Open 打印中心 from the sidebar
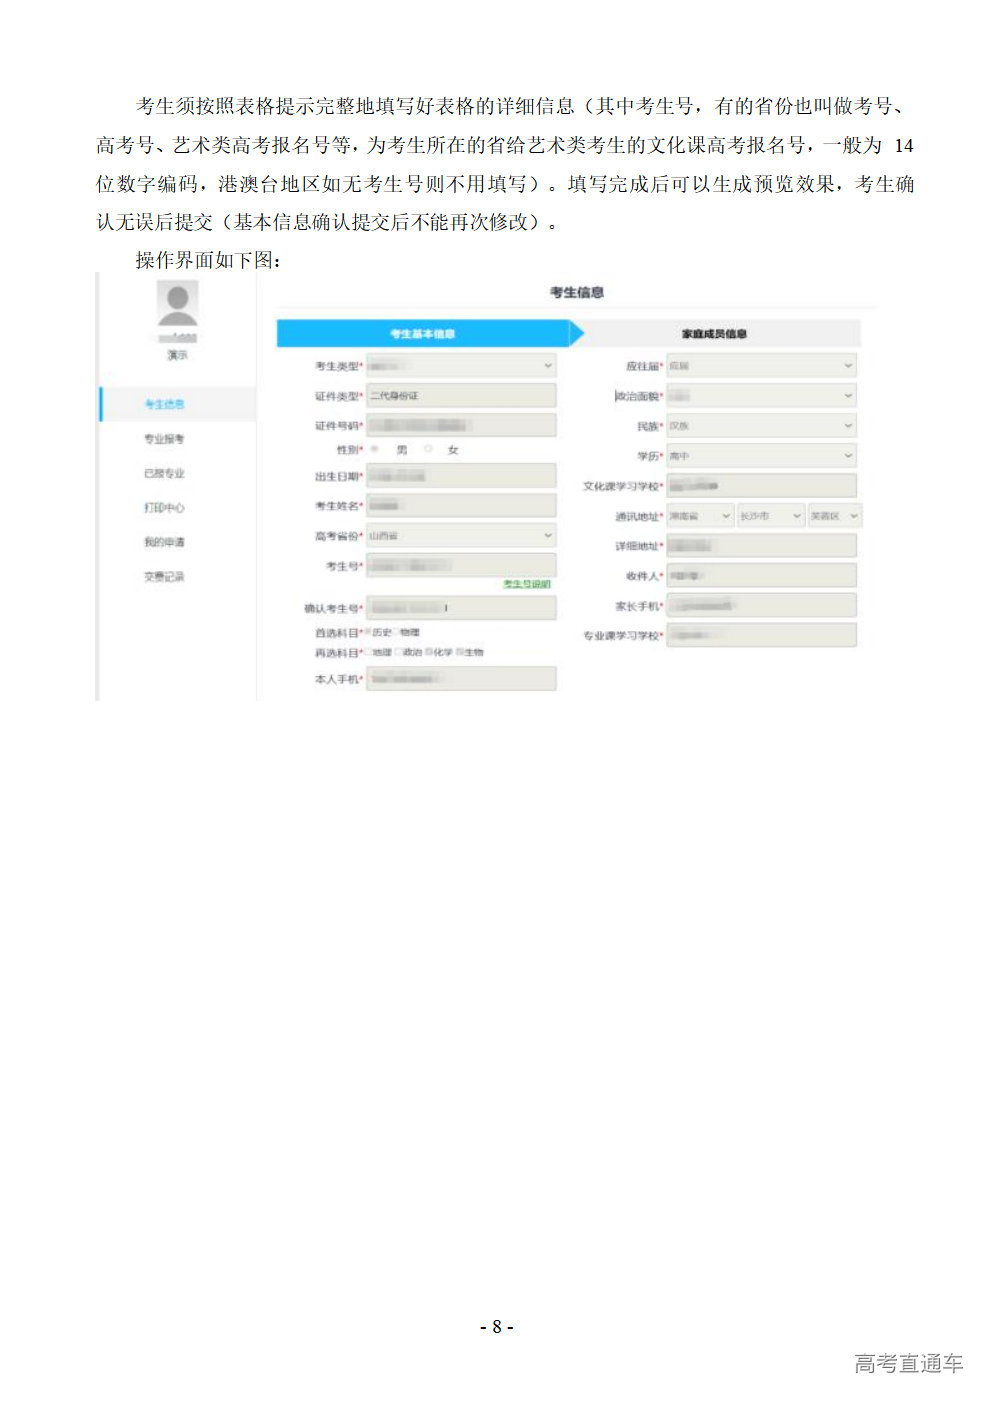This screenshot has height=1403, width=992. tap(164, 508)
